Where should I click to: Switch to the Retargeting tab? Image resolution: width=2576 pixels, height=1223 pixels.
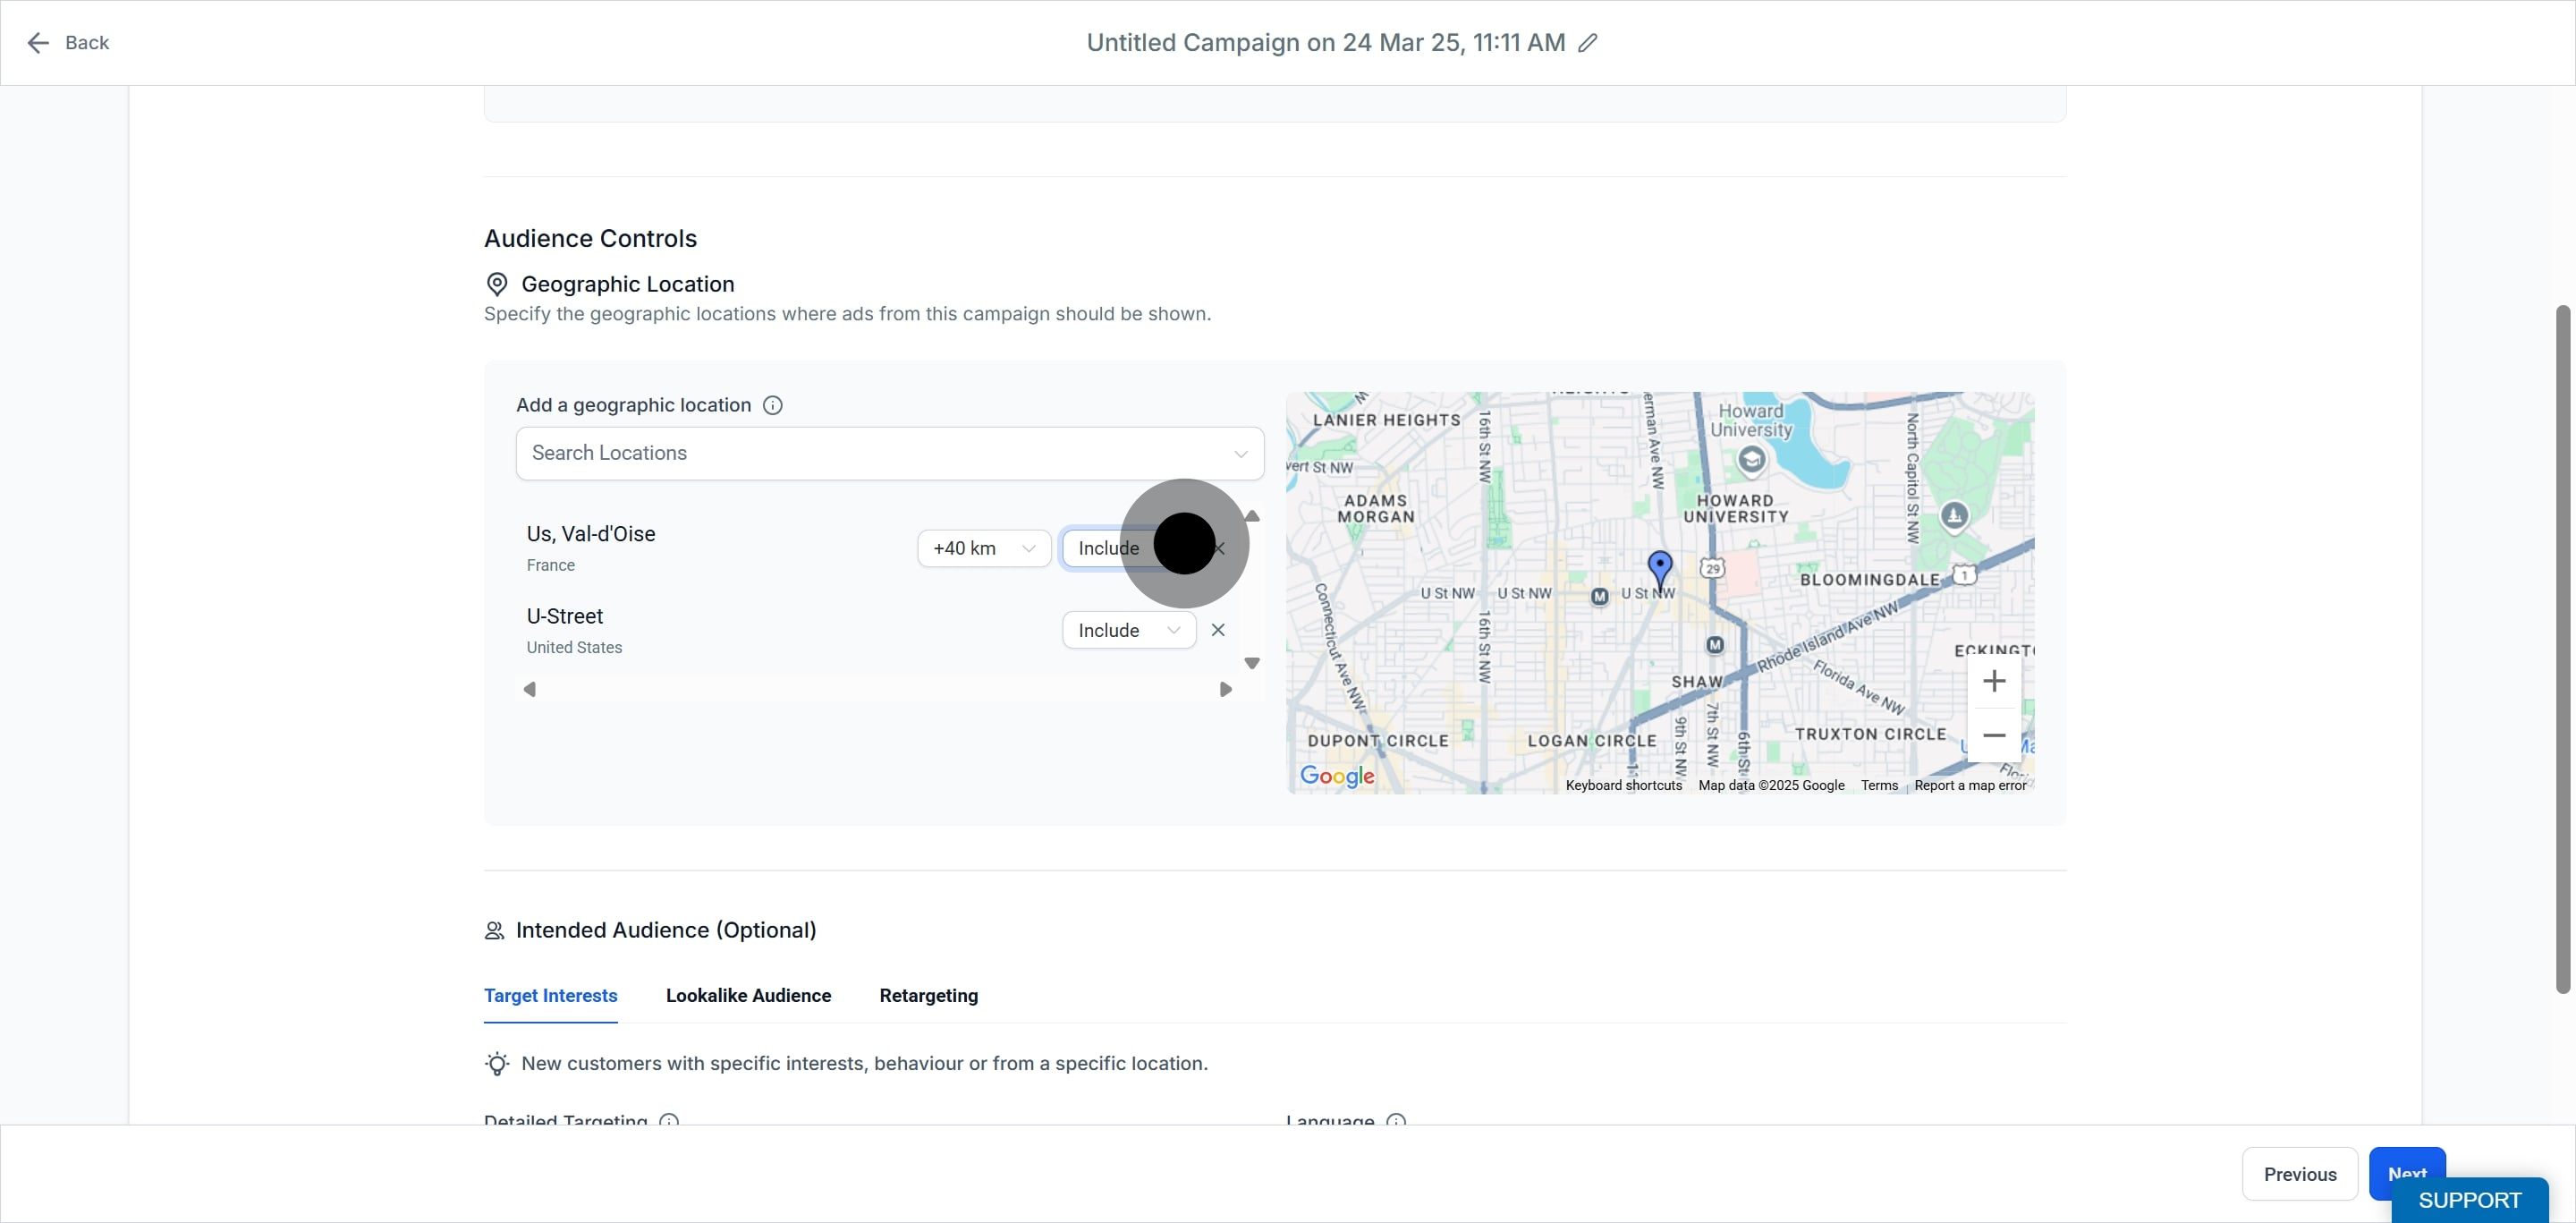coord(928,995)
